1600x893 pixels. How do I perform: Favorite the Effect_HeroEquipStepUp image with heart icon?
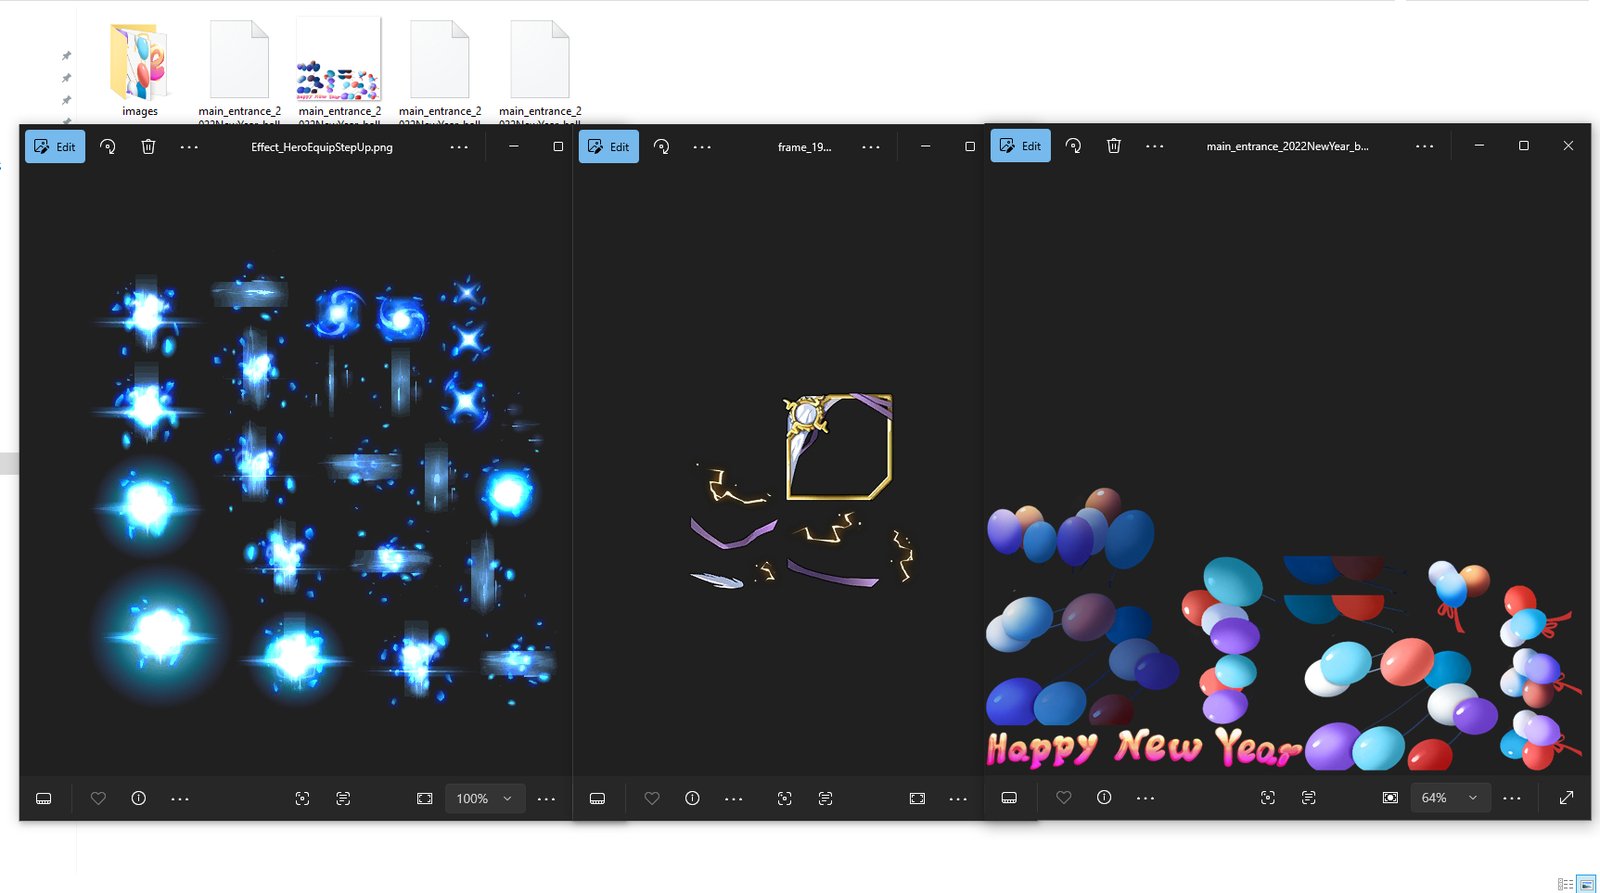click(x=98, y=798)
